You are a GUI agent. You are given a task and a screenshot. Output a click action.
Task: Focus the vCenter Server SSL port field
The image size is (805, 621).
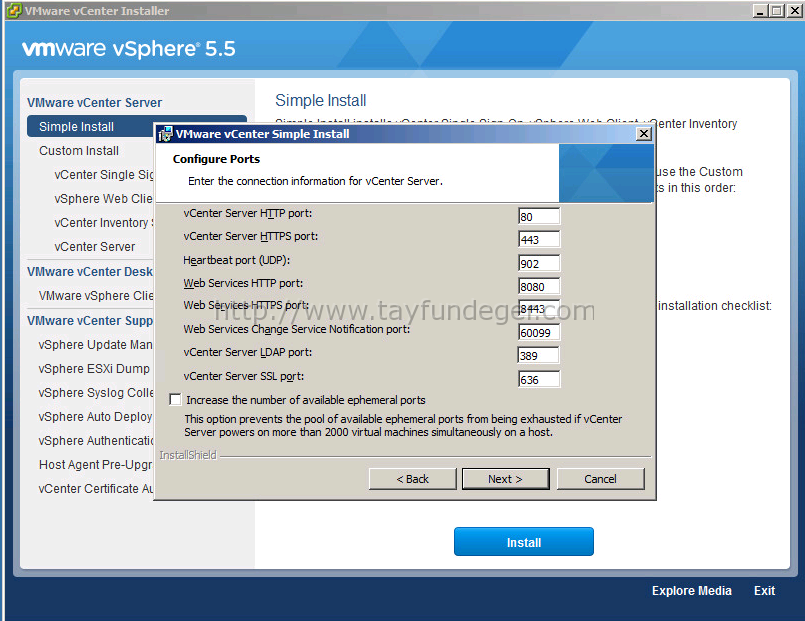(x=539, y=379)
